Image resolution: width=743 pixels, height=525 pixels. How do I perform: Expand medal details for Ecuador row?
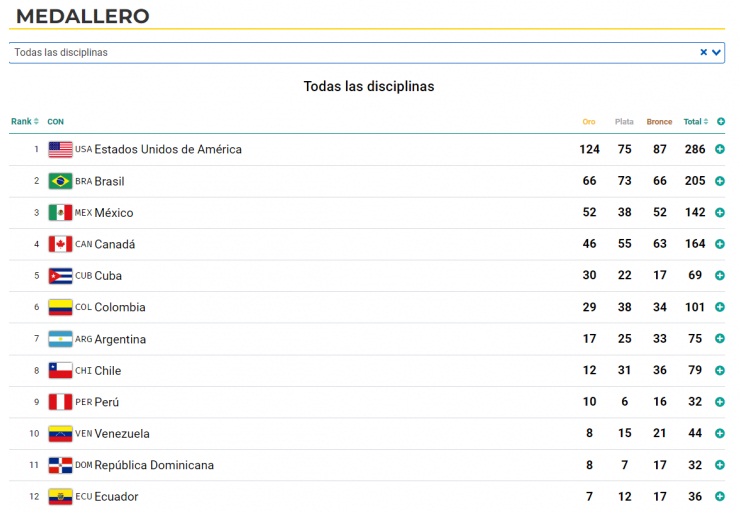[720, 497]
